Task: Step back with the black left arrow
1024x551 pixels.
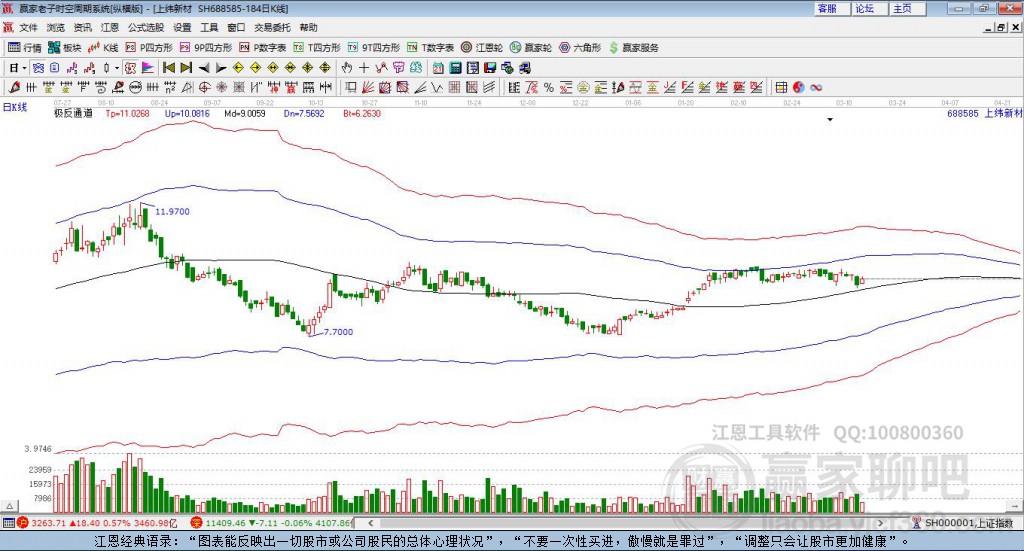Action: coord(204,68)
